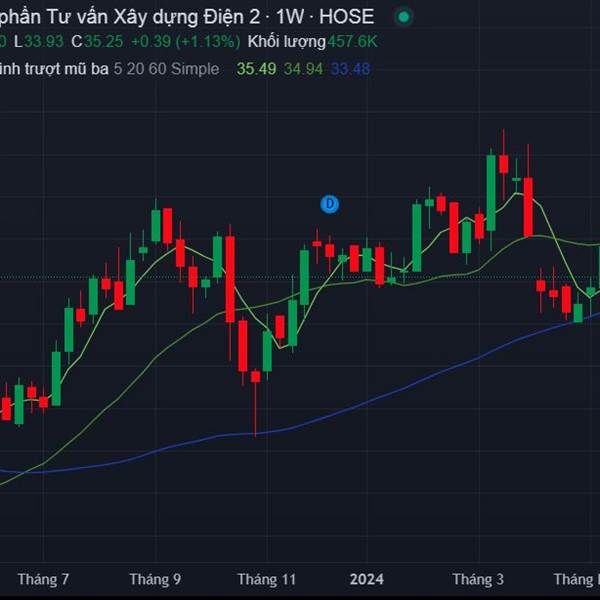Click the MA5 value 35.49
This screenshot has width=600, height=600.
pyautogui.click(x=256, y=69)
